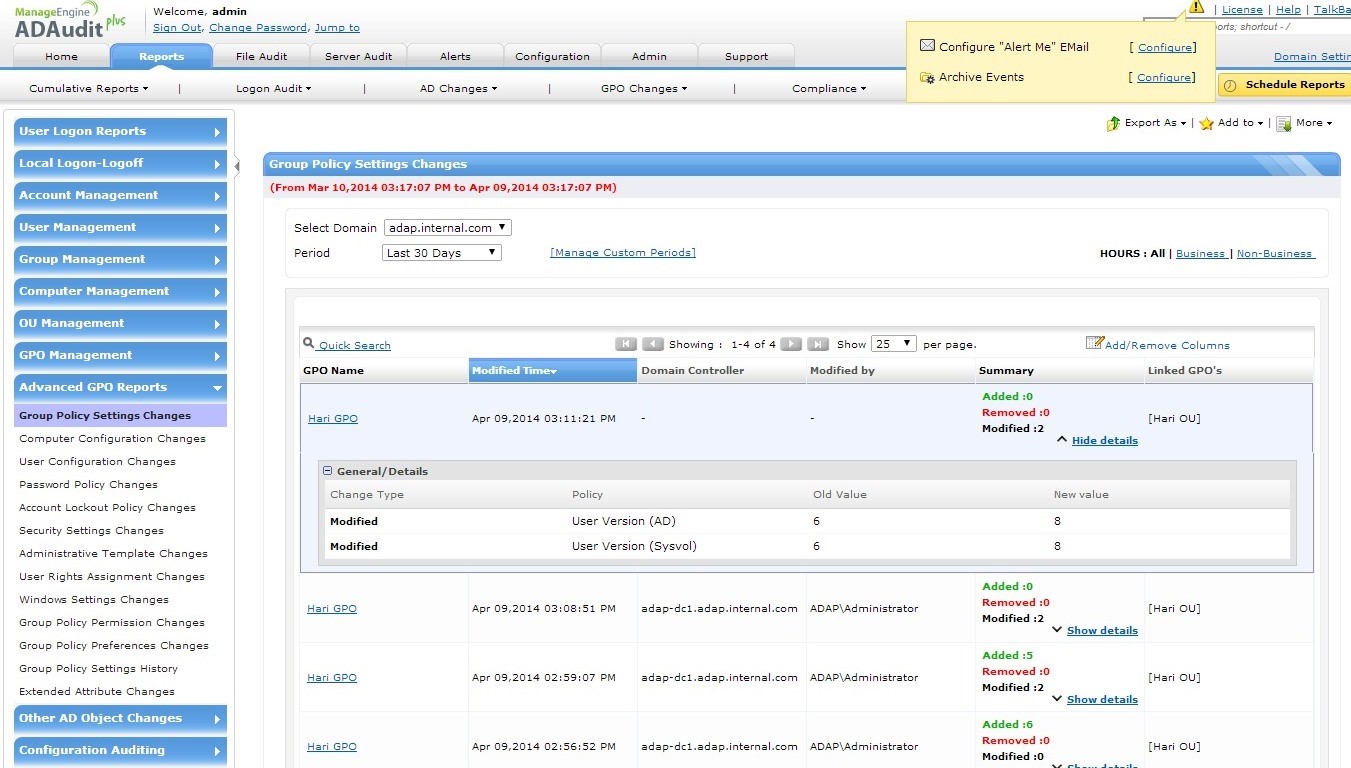The height and width of the screenshot is (768, 1351).
Task: Change the rows per page dropdown
Action: click(893, 344)
